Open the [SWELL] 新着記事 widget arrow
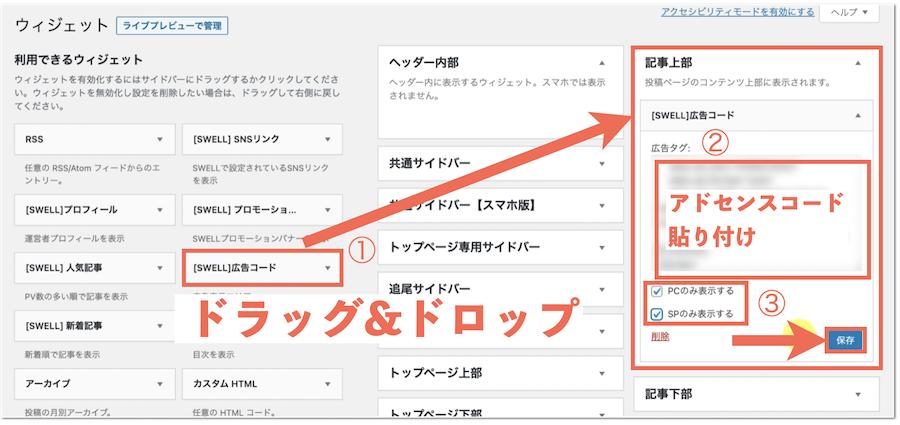This screenshot has width=900, height=425. [x=159, y=326]
